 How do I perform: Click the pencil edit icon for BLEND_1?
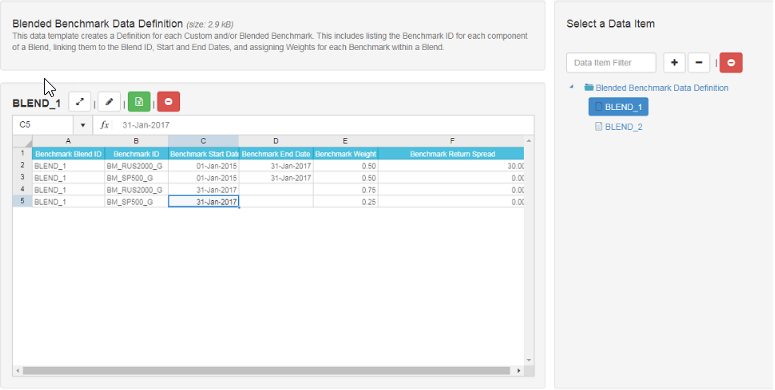109,102
